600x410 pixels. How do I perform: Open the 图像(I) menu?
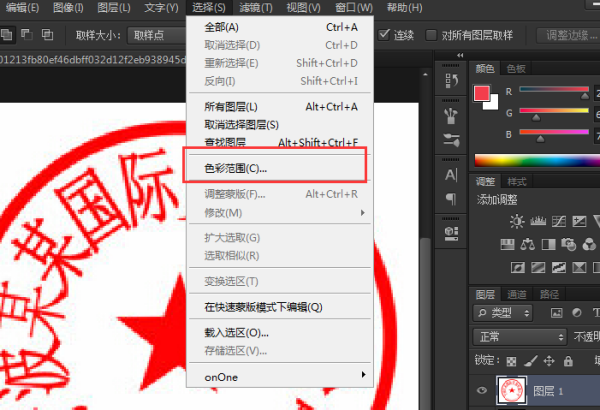68,7
